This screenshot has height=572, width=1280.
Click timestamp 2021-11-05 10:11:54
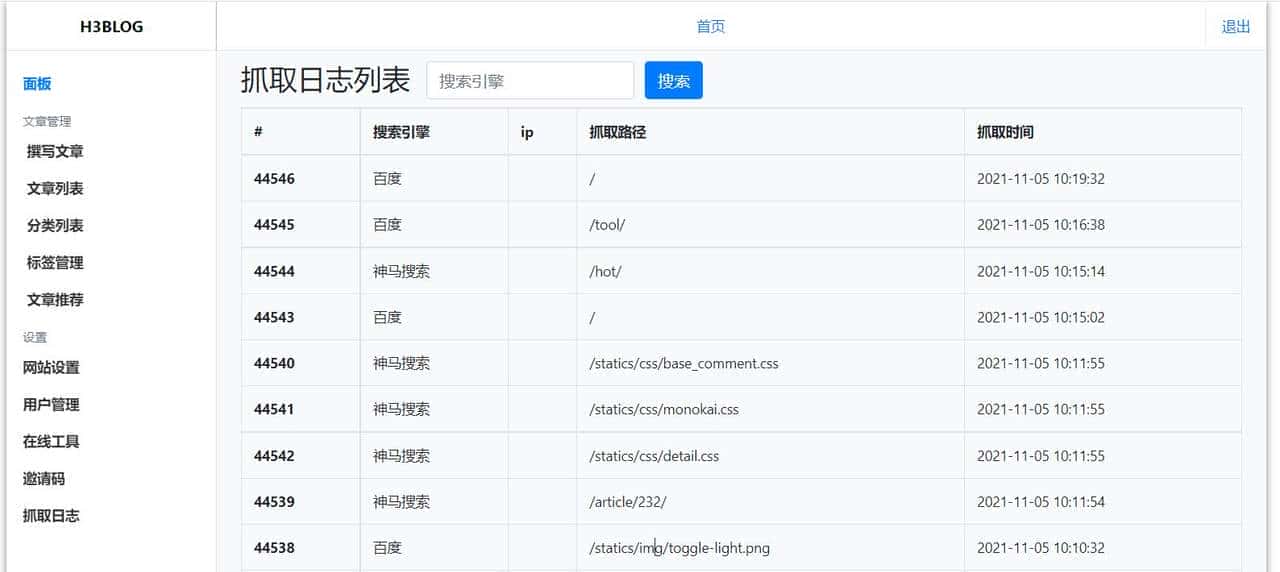point(1041,502)
